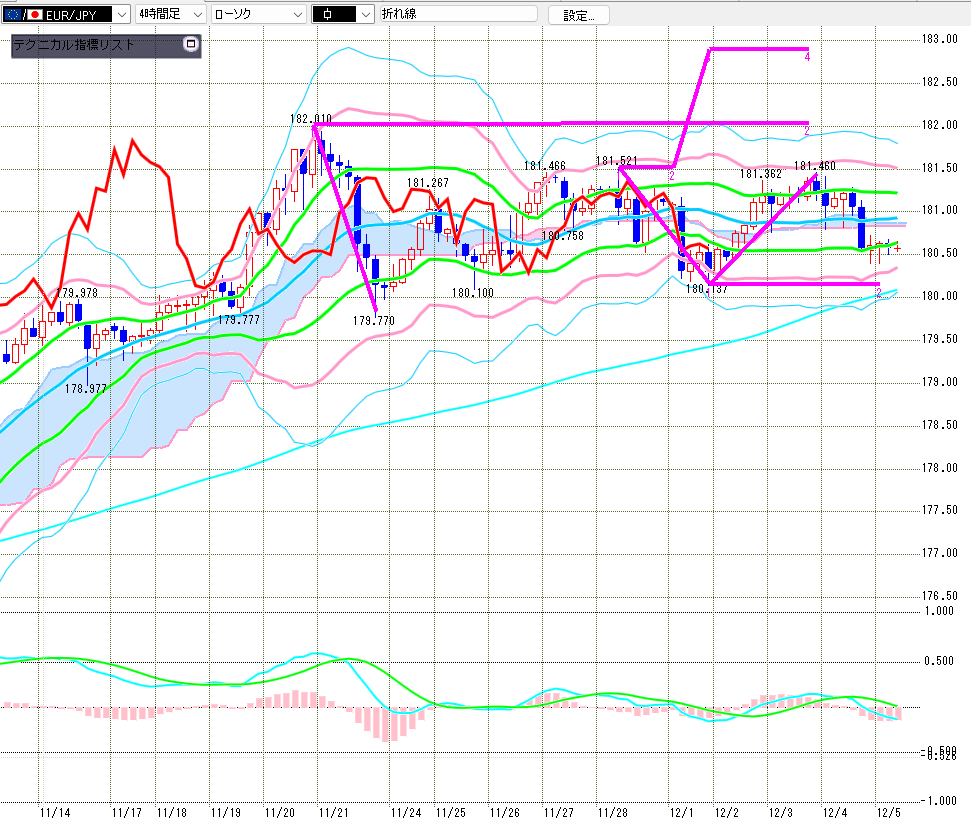The height and width of the screenshot is (822, 971).
Task: Click the Japan flag icon in pair selector
Action: coord(36,15)
